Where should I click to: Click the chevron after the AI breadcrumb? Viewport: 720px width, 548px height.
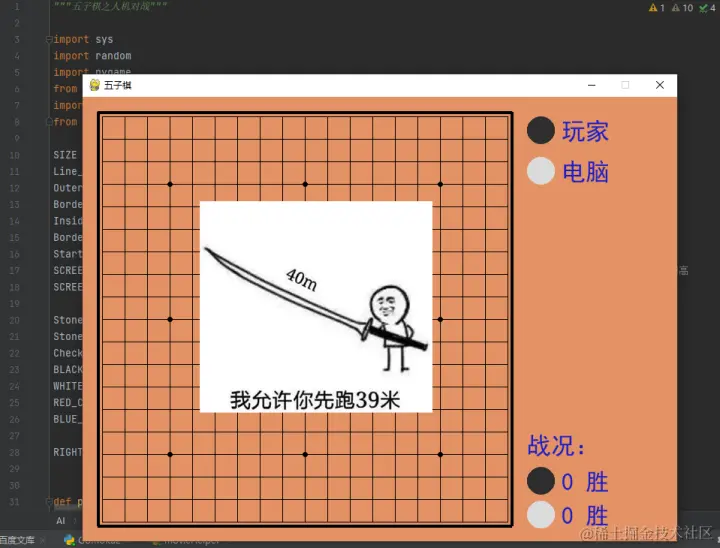(75, 521)
